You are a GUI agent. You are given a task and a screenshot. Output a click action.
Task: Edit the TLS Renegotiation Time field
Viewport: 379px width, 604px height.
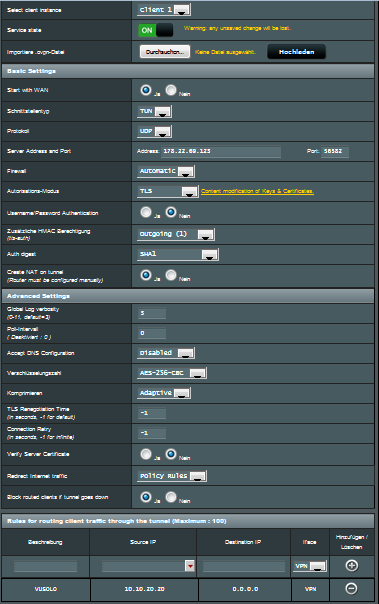coord(152,413)
